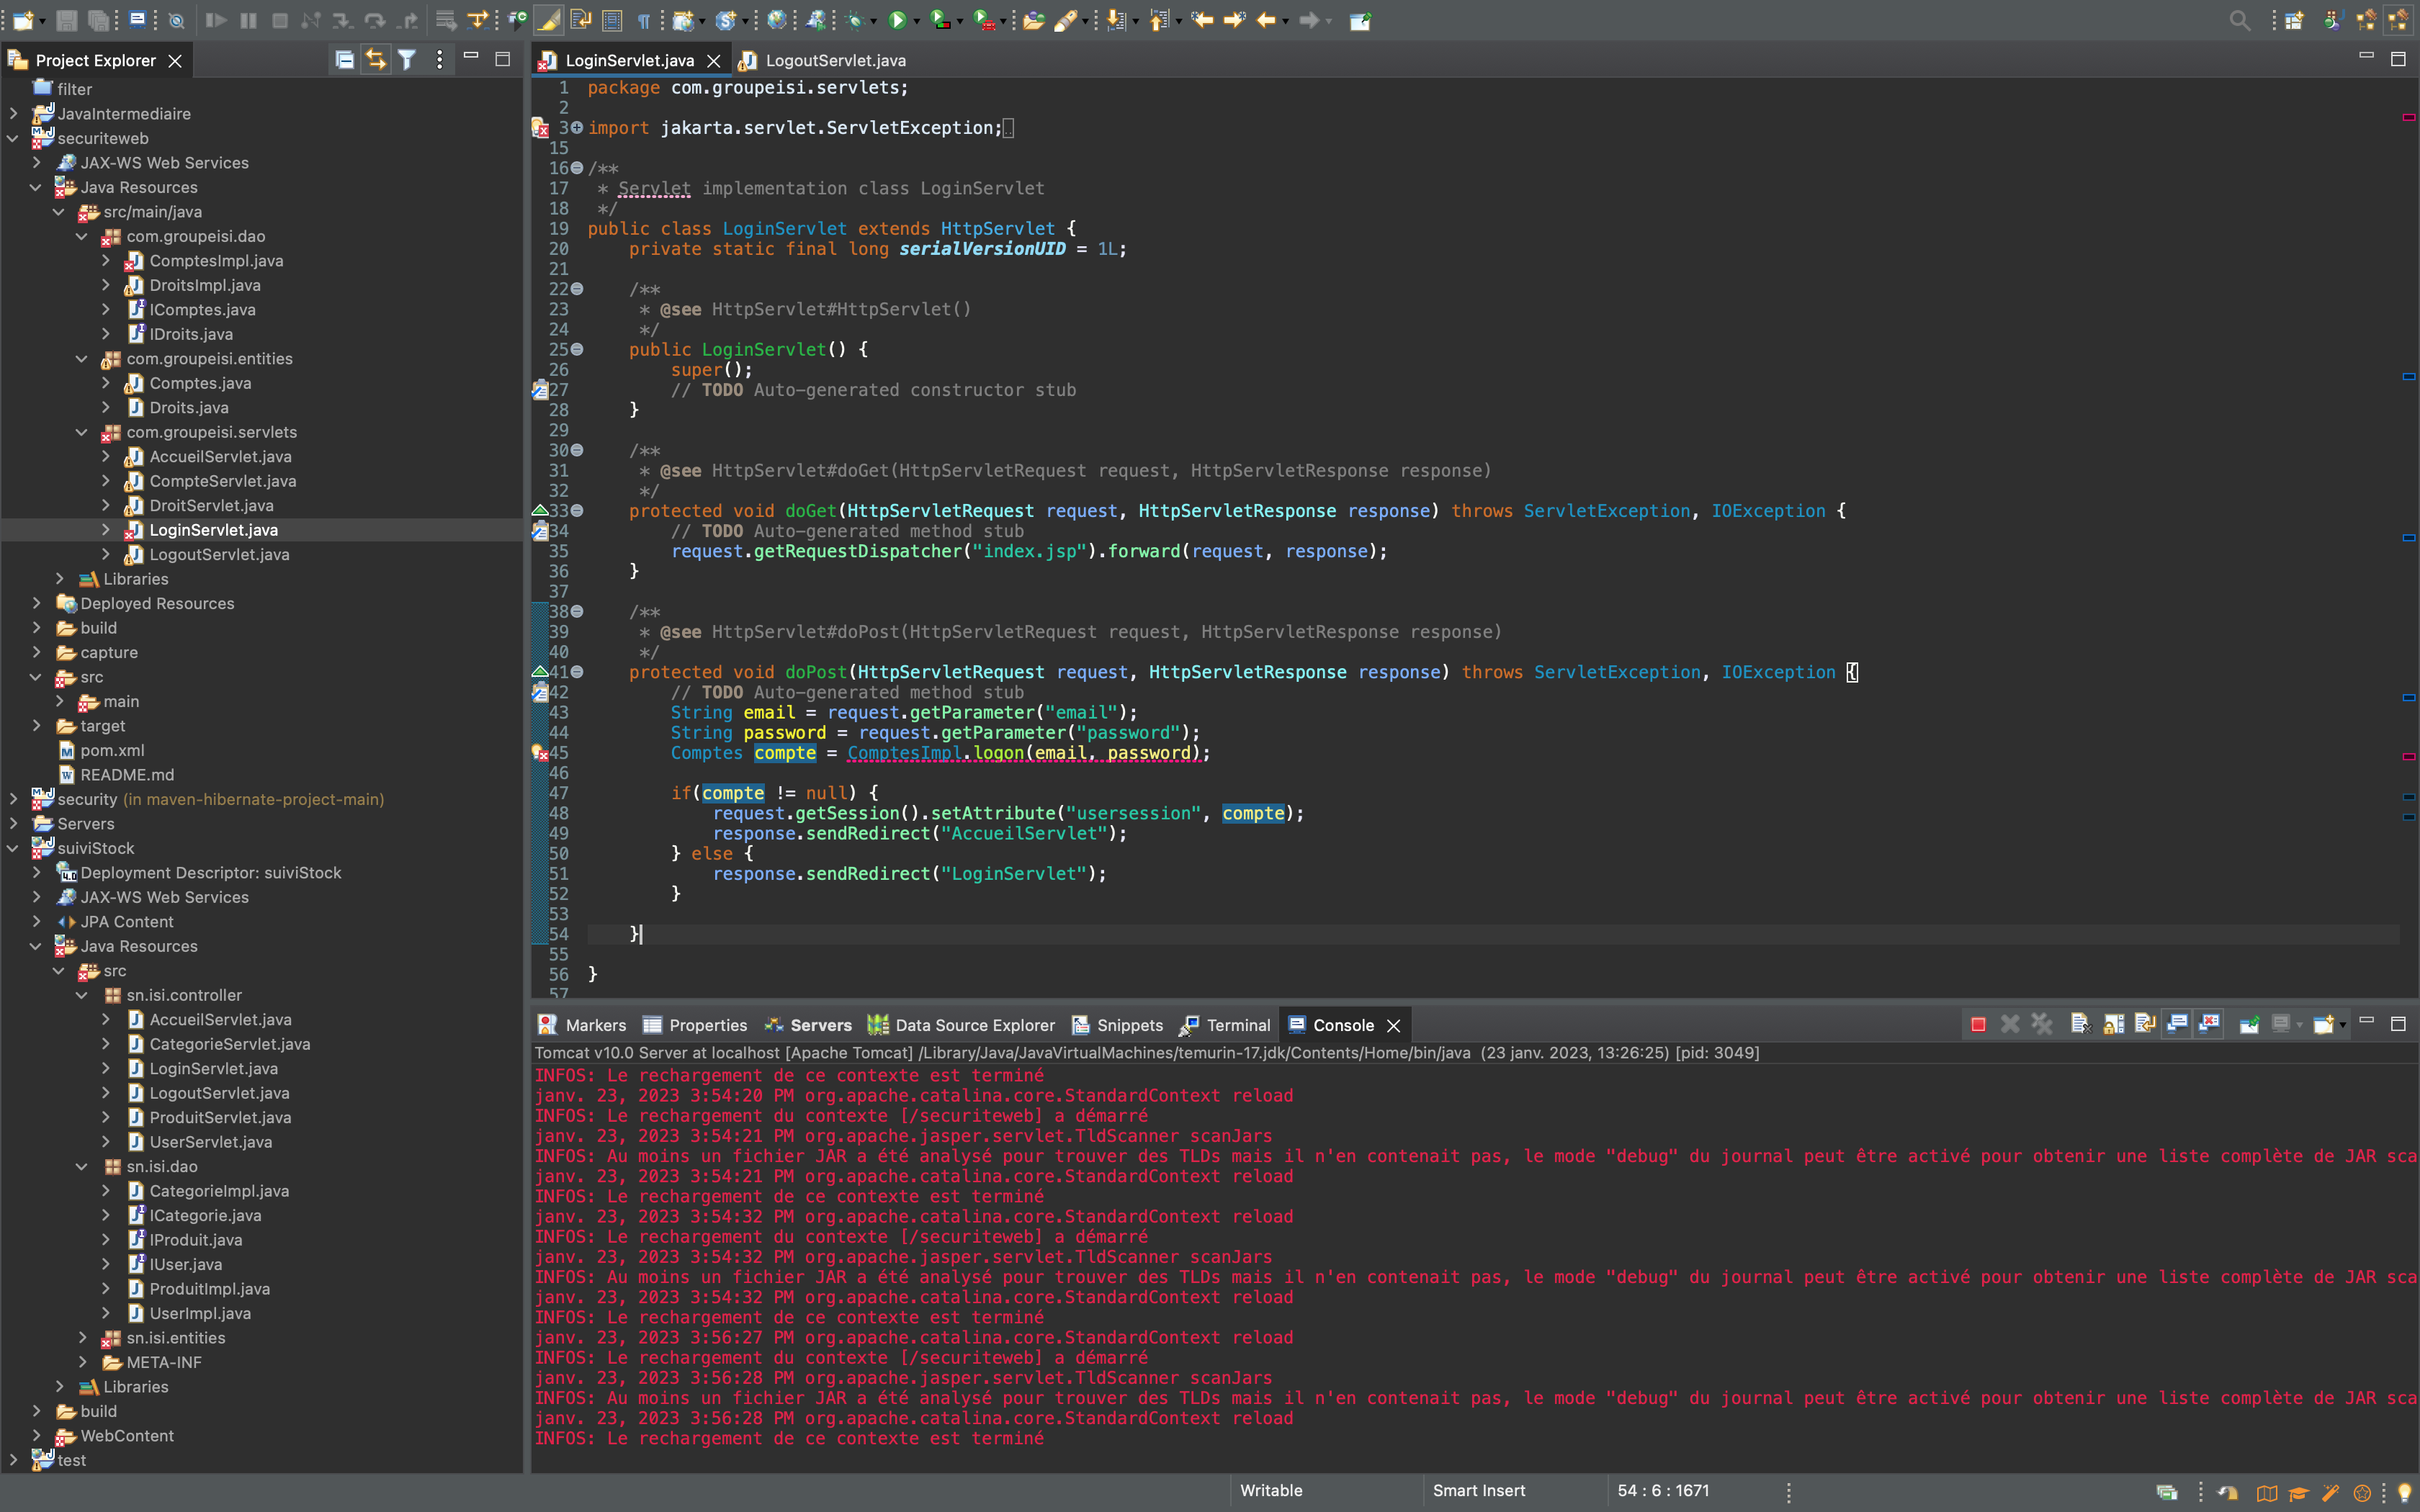Click the toolbar search magnifier icon
This screenshot has height=1512, width=2420.
(x=2240, y=20)
